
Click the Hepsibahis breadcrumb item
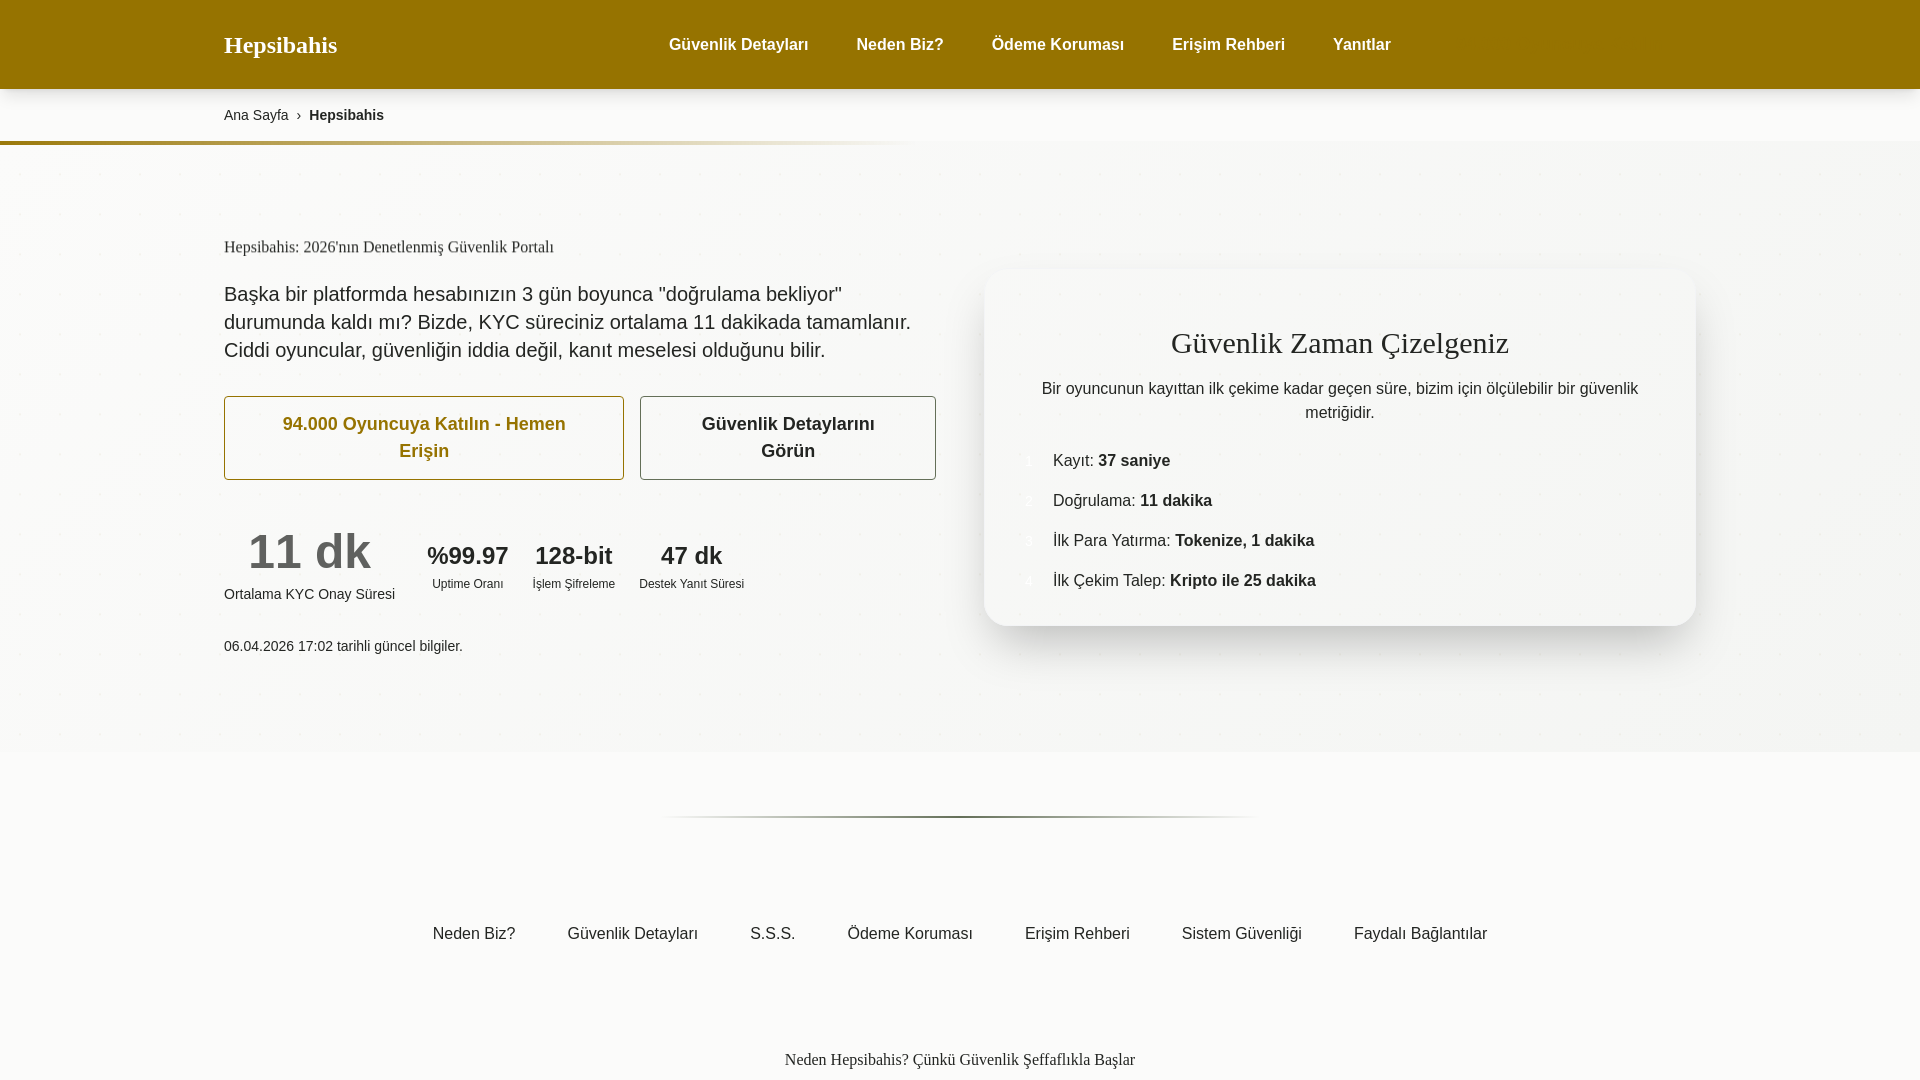pos(346,115)
